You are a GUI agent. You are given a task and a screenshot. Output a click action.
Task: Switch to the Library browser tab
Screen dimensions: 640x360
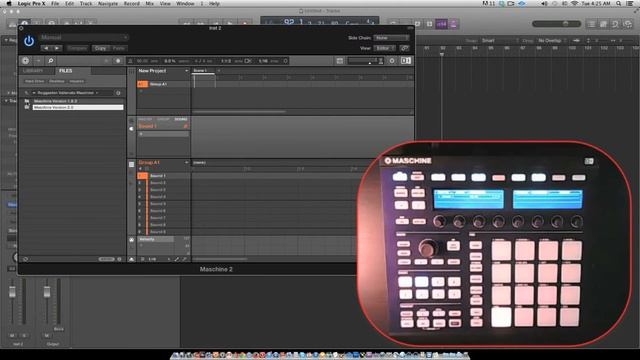point(33,71)
